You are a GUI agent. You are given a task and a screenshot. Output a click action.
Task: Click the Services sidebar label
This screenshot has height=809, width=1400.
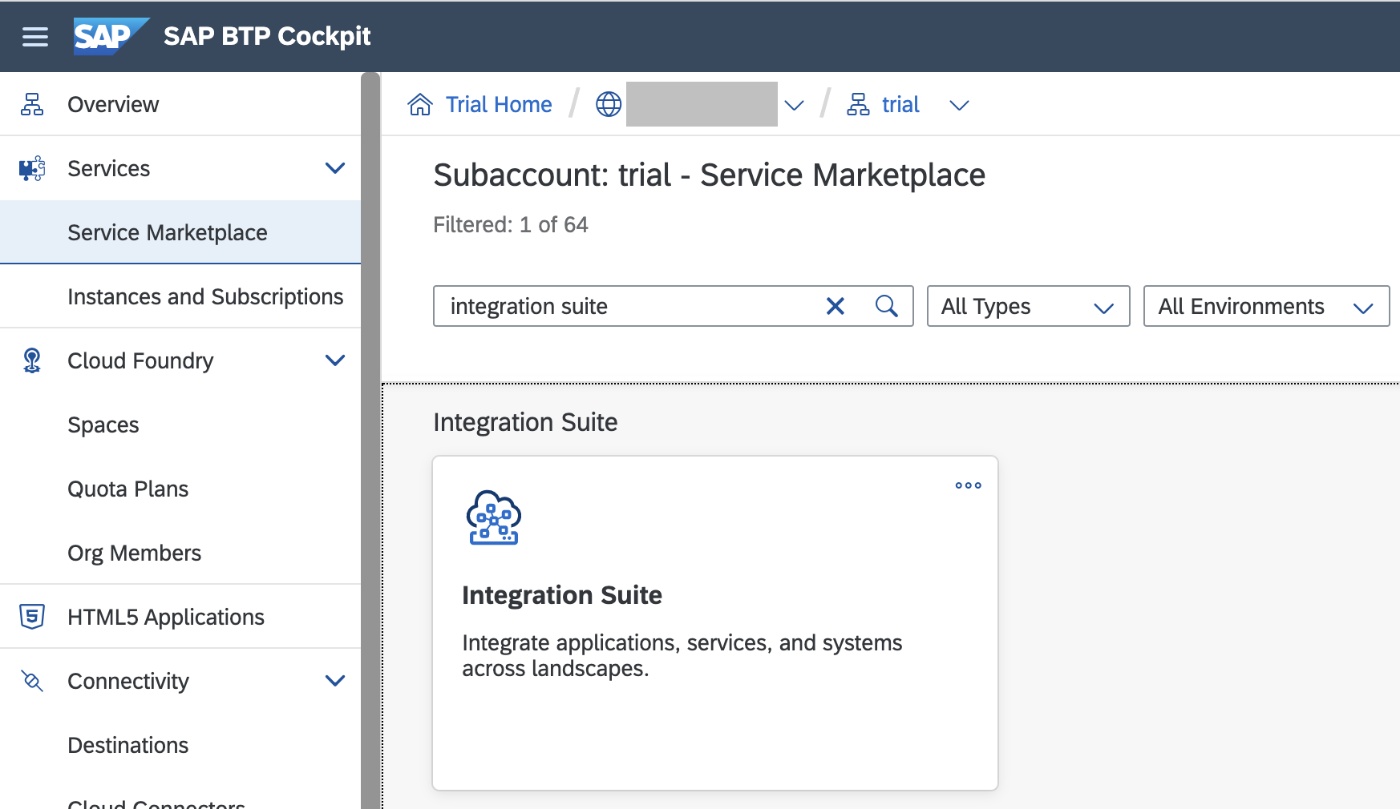pos(108,168)
